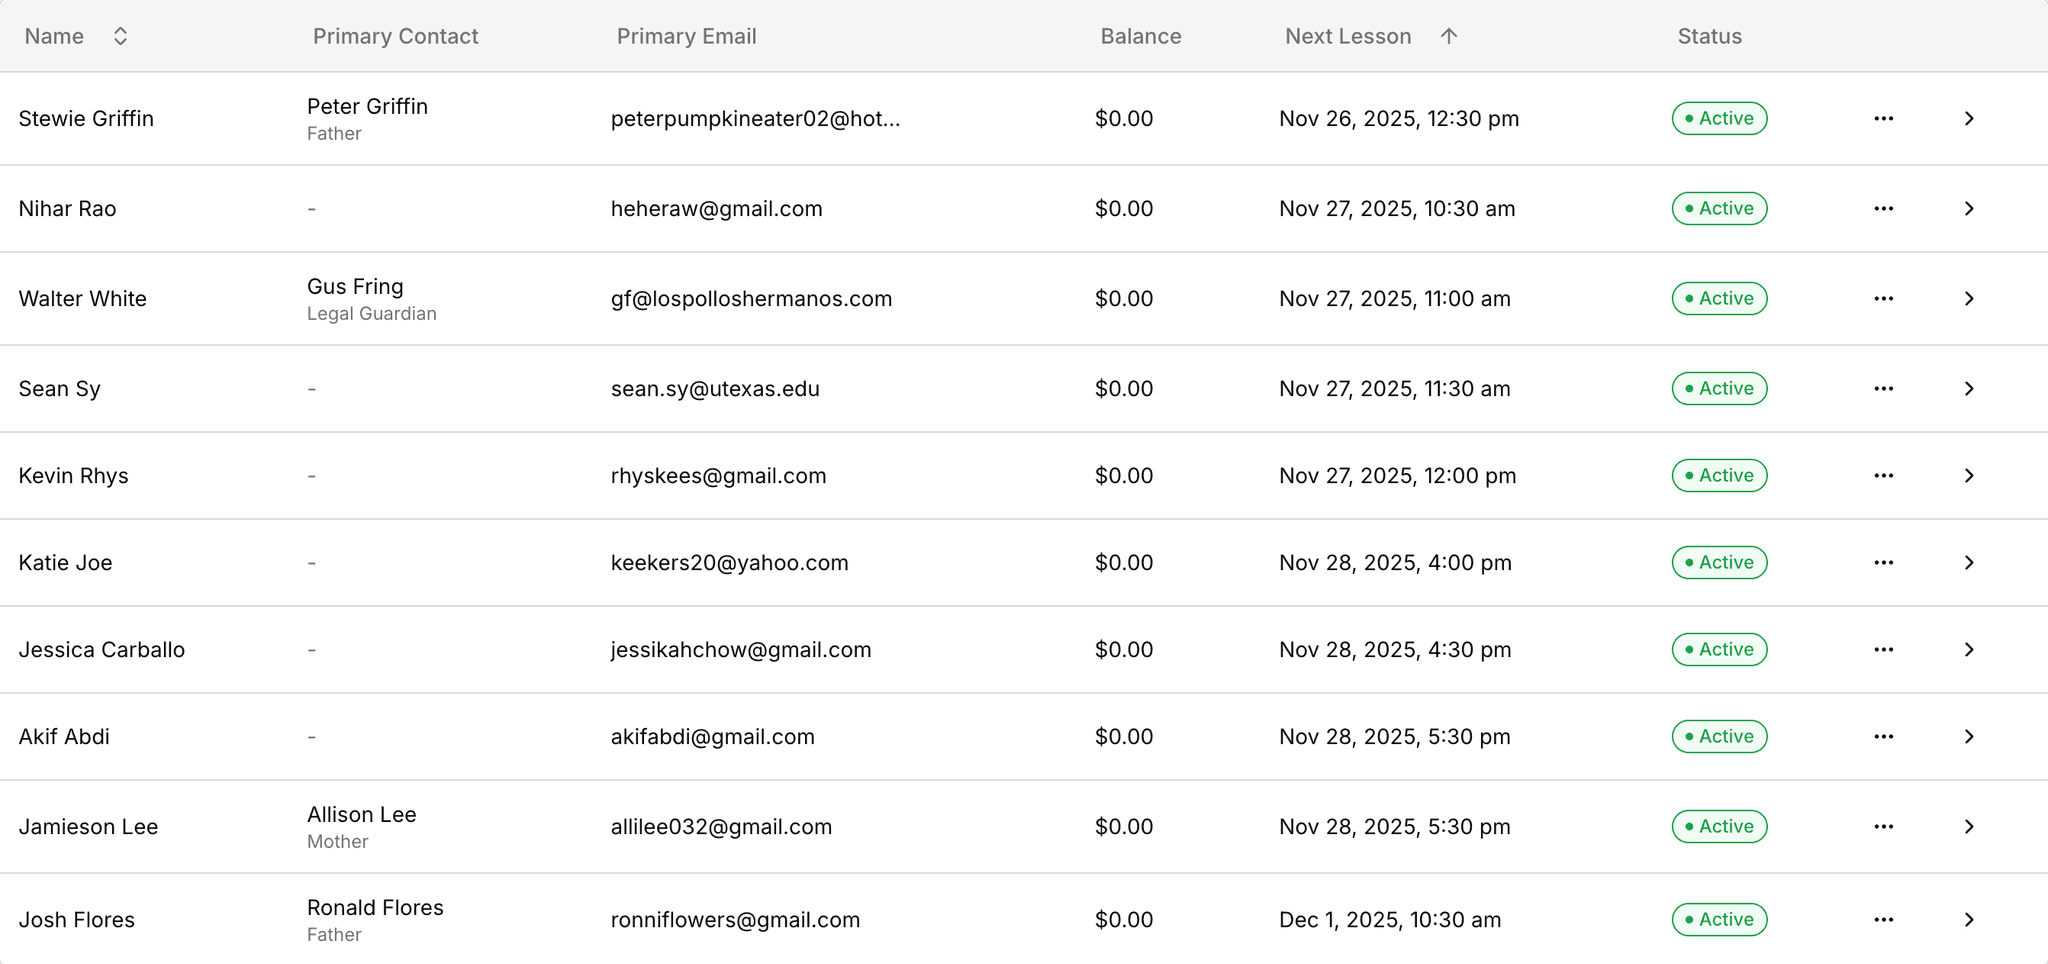The image size is (2048, 964).
Task: Click the Active badge on Sean Sy's row
Action: (1719, 389)
